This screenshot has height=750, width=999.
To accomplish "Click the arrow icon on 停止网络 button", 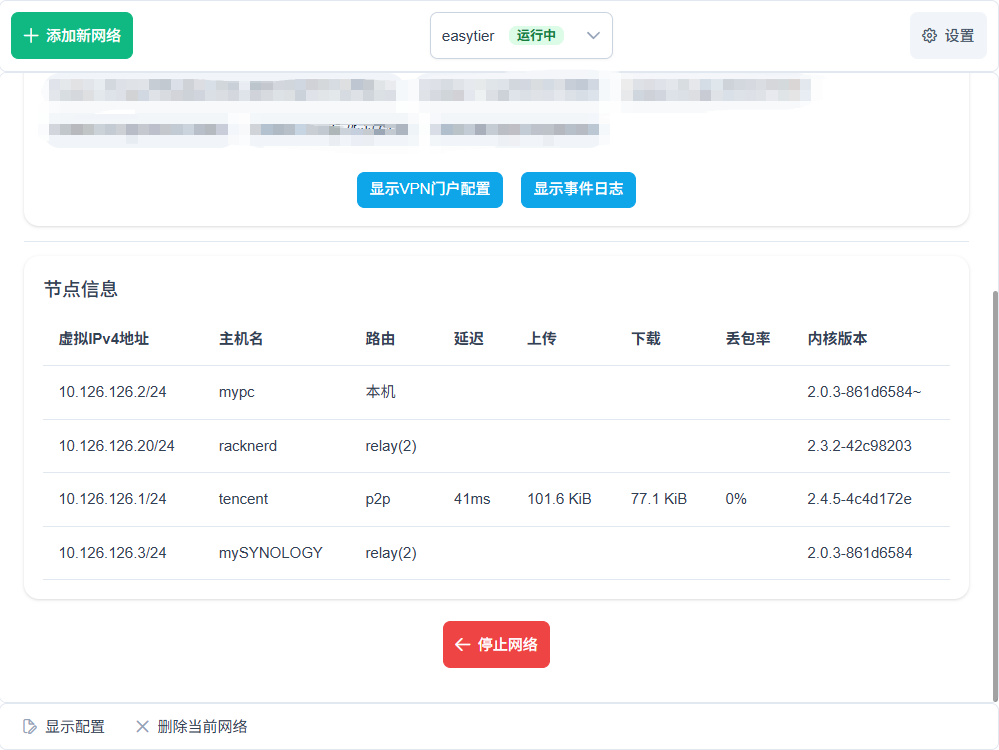I will tap(462, 645).
